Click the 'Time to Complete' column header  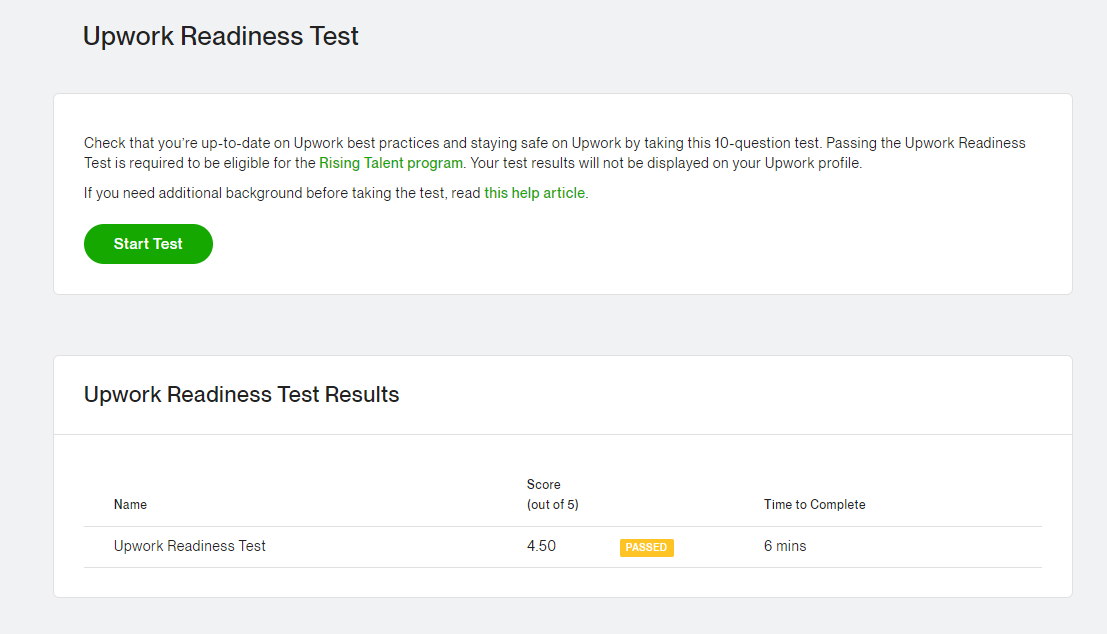pyautogui.click(x=815, y=505)
